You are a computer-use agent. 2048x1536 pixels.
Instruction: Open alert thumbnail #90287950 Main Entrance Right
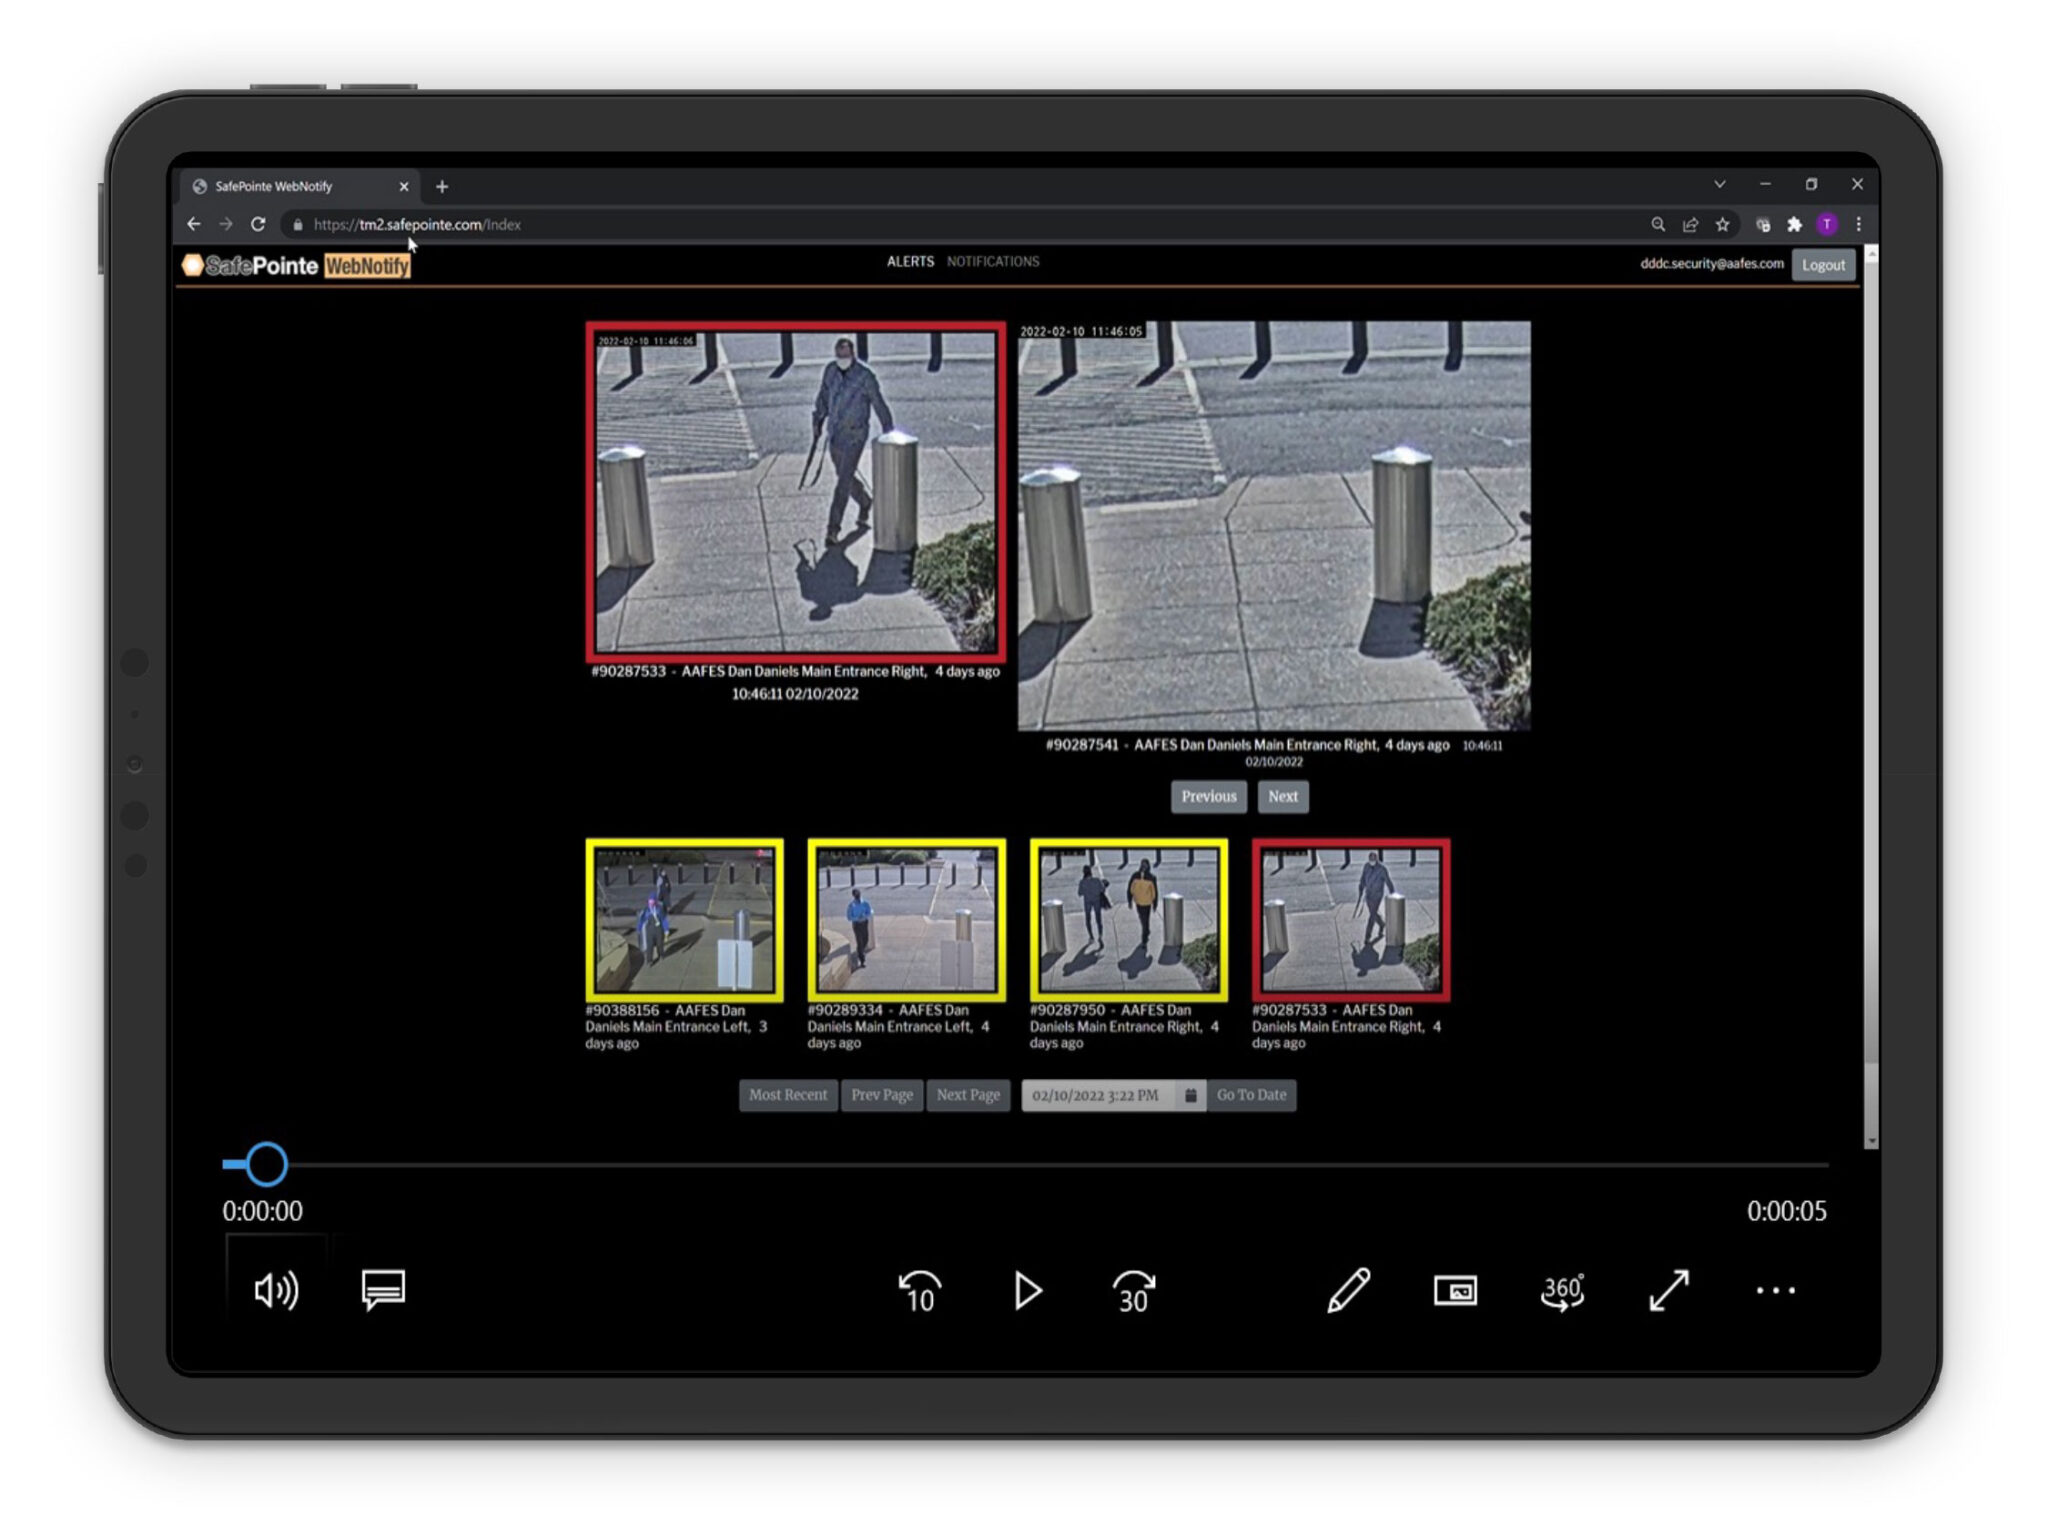(x=1128, y=920)
